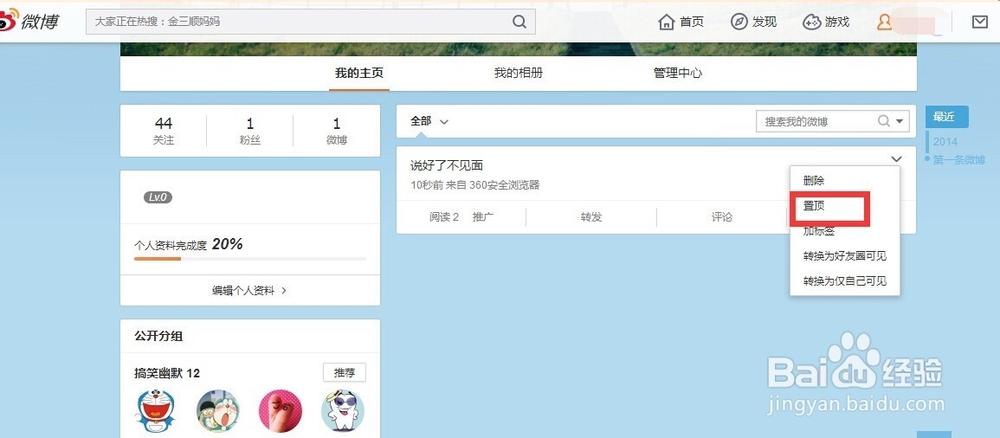Open 编辑个人资料 link
This screenshot has width=1000, height=438.
point(249,290)
